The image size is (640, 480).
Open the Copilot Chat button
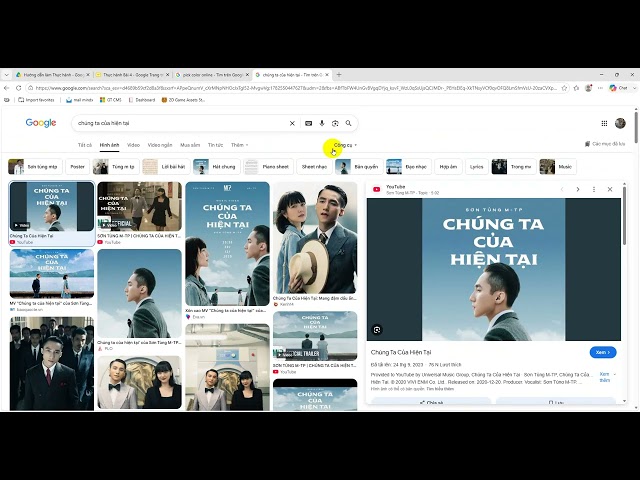tap(619, 88)
